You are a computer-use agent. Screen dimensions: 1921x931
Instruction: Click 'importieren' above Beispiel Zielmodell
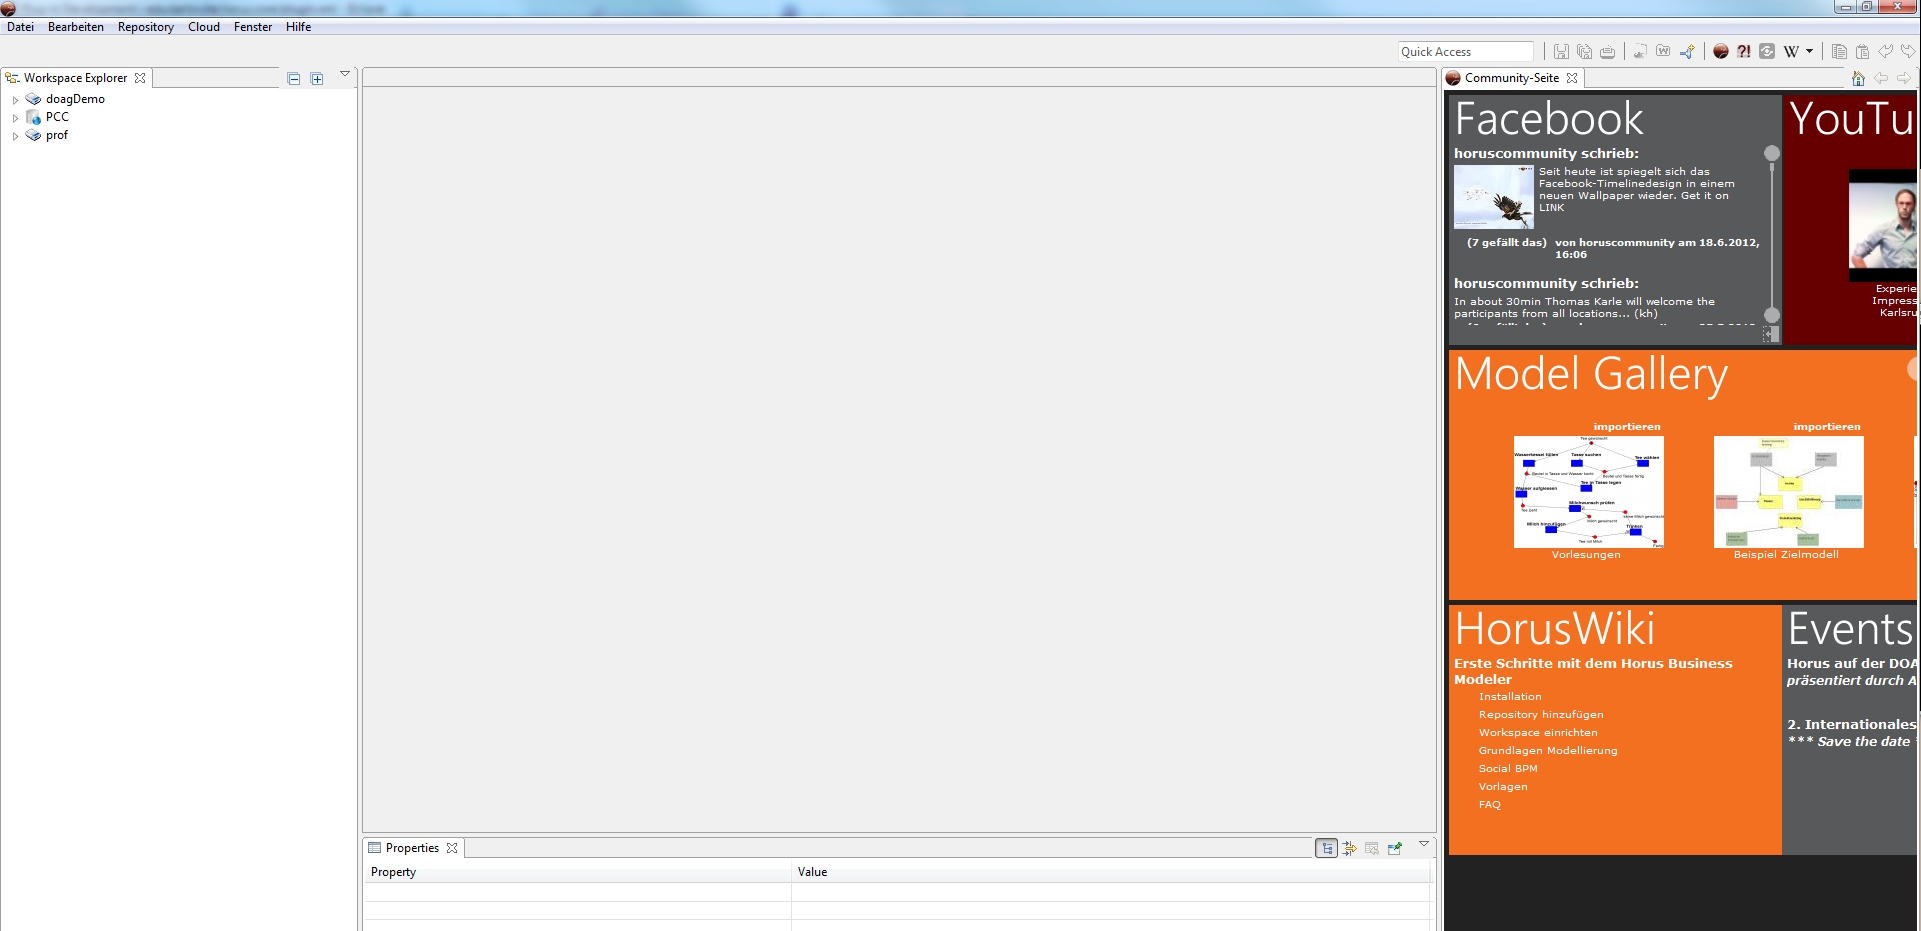point(1827,427)
